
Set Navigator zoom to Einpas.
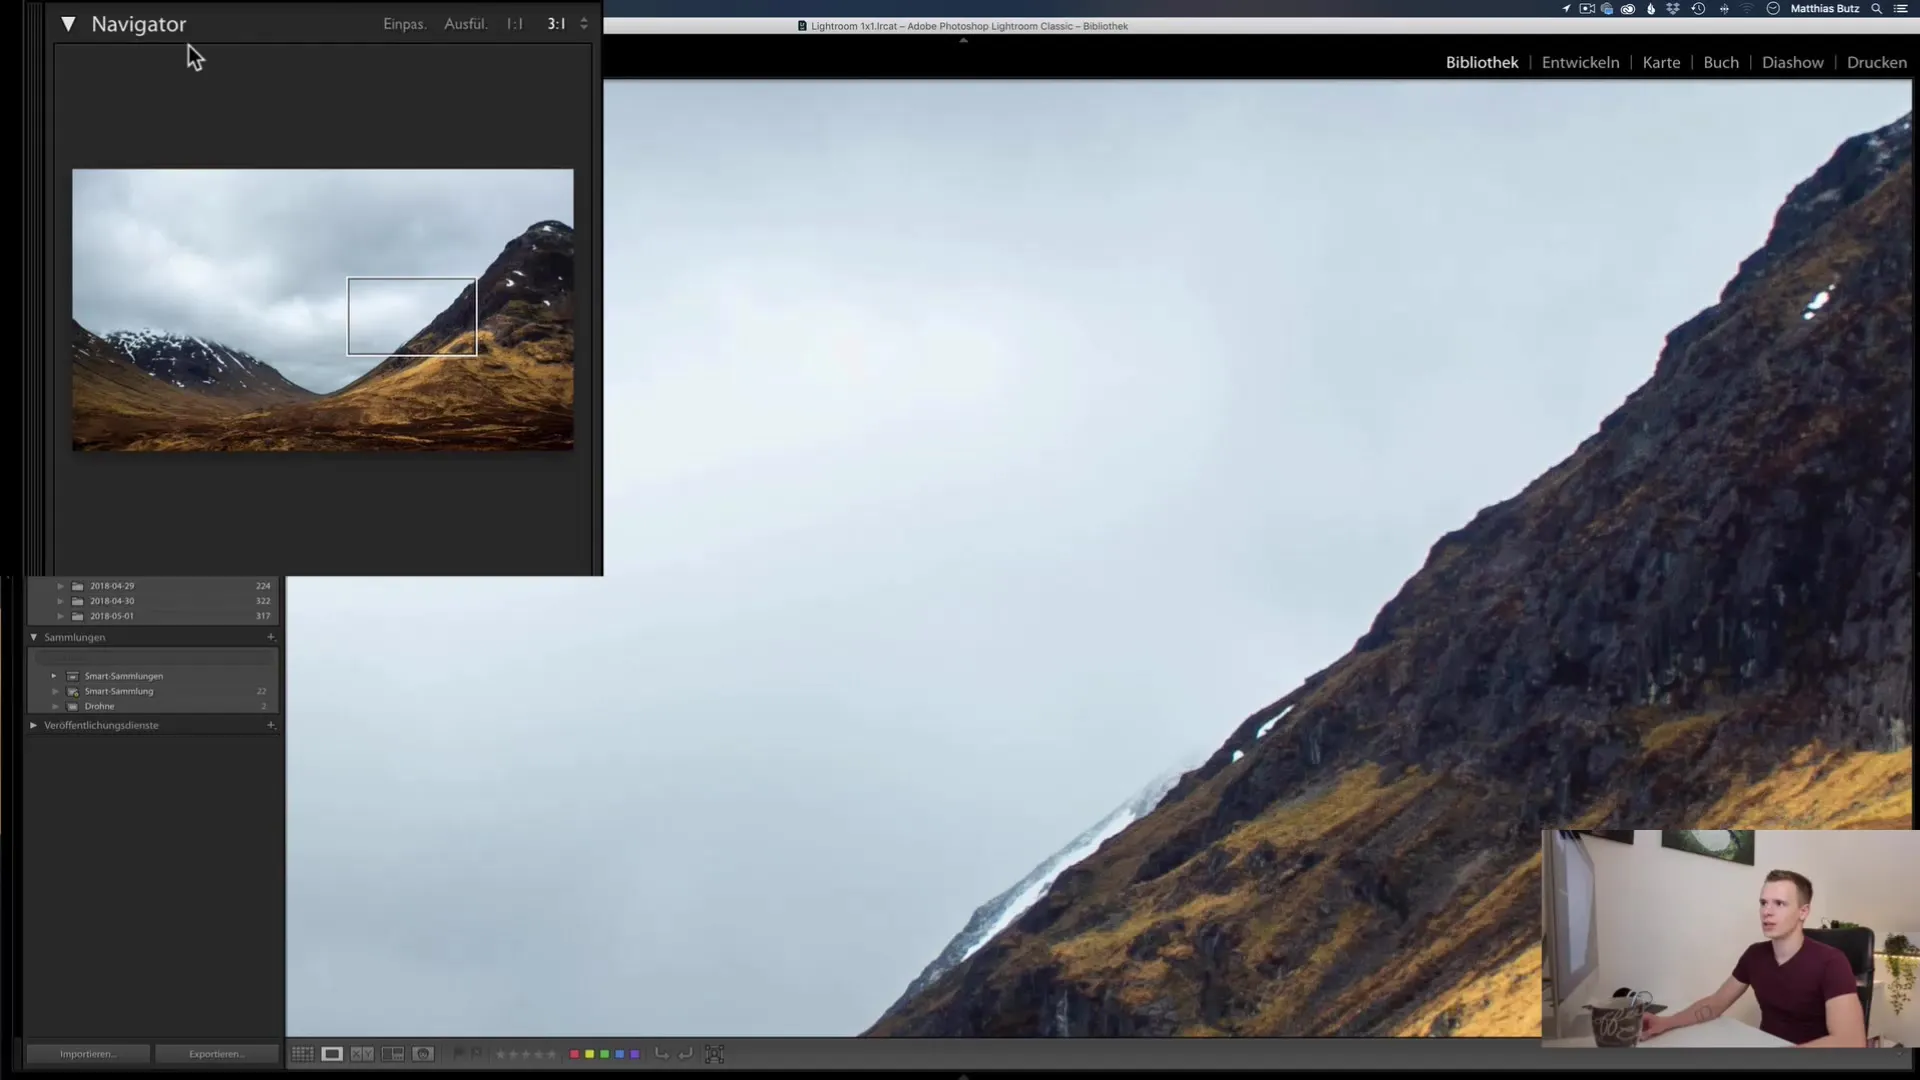click(x=405, y=24)
